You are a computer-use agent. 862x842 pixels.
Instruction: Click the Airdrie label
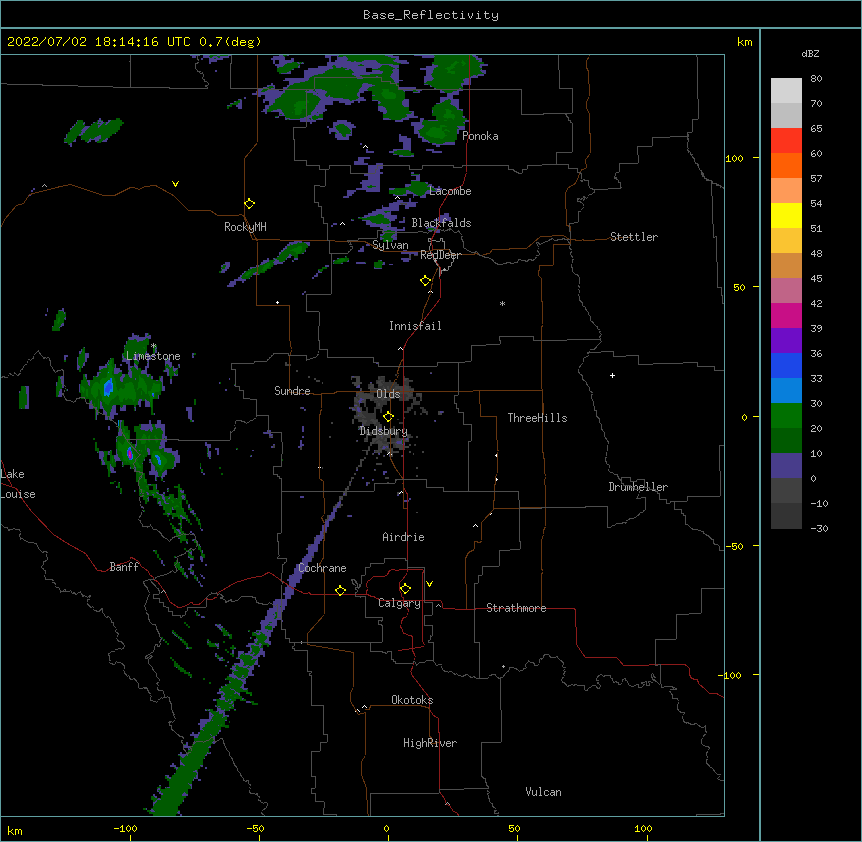(x=403, y=537)
